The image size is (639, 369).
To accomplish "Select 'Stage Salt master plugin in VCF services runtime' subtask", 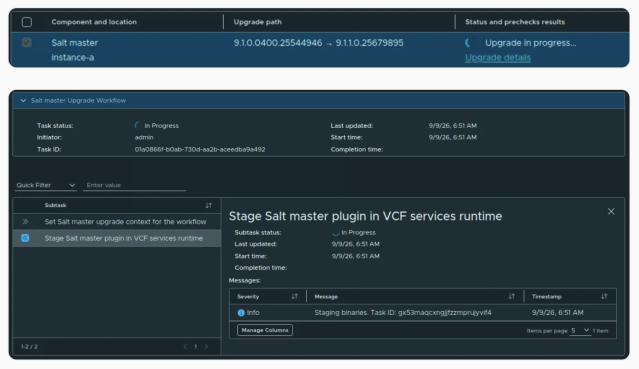I will 123,238.
